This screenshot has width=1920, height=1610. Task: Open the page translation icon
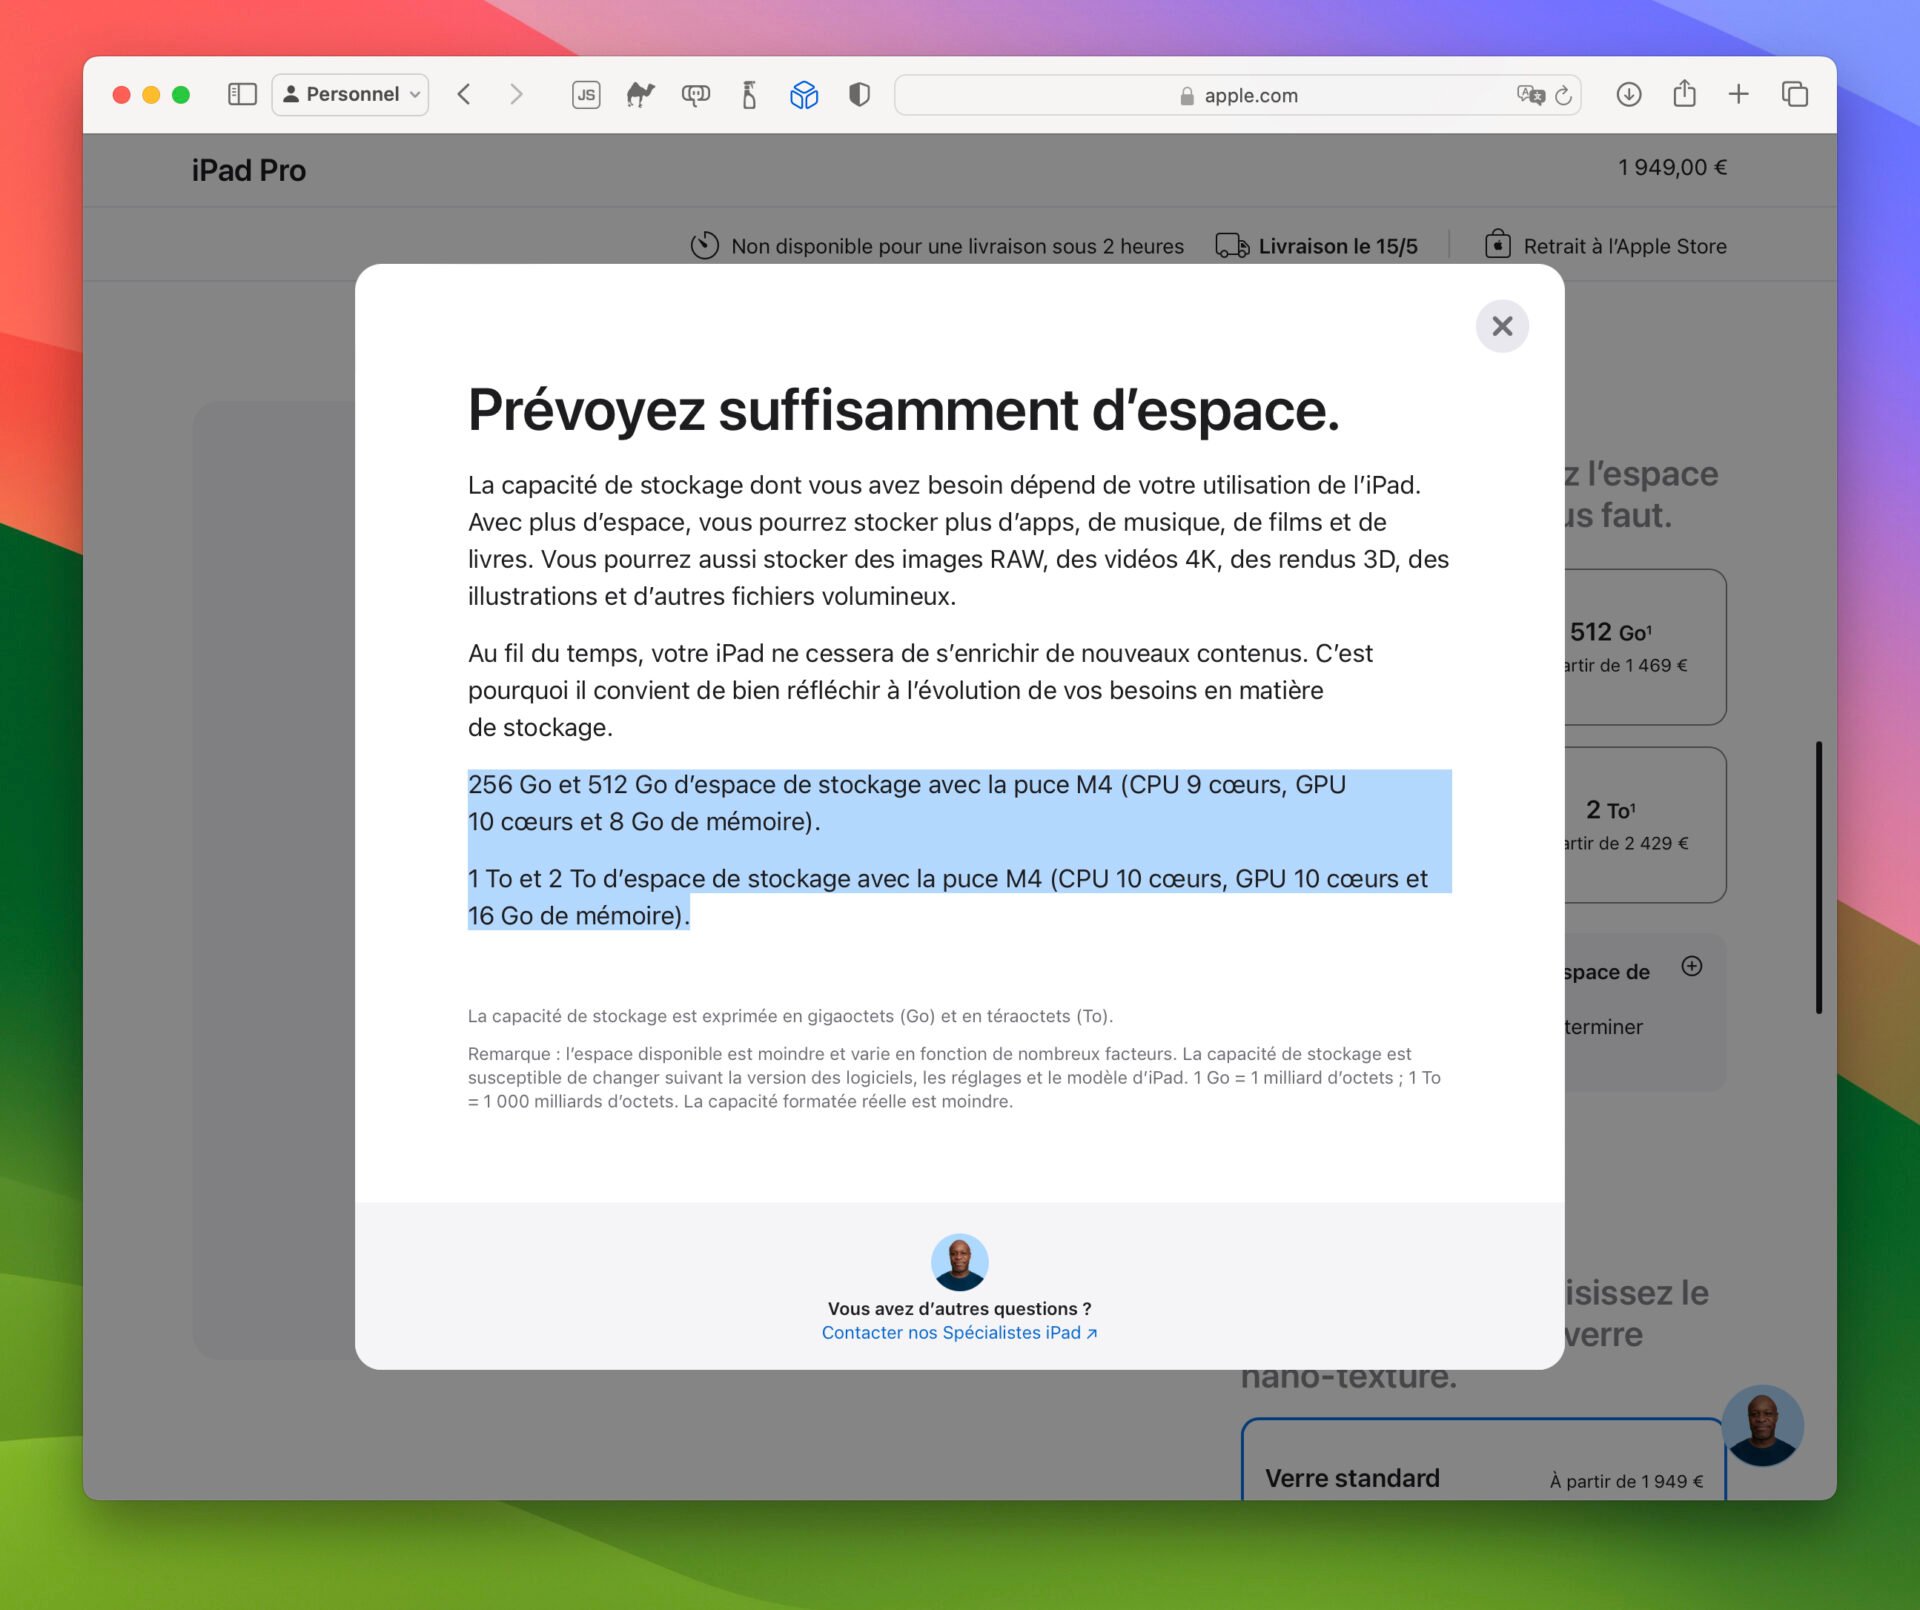click(x=1530, y=95)
